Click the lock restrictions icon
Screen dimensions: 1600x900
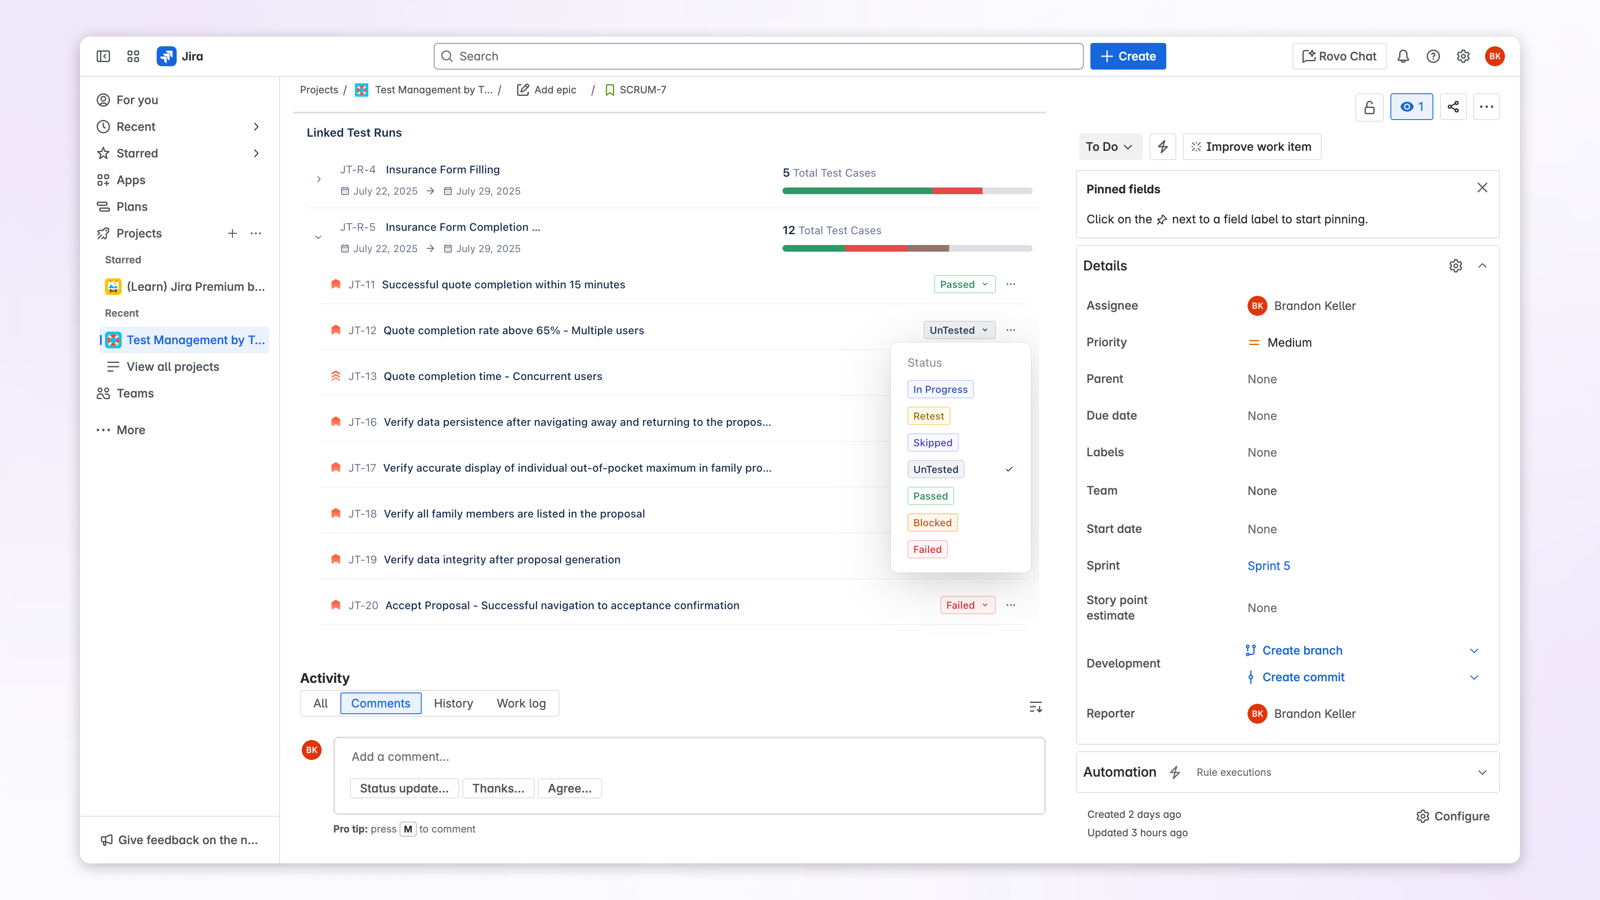pos(1370,107)
